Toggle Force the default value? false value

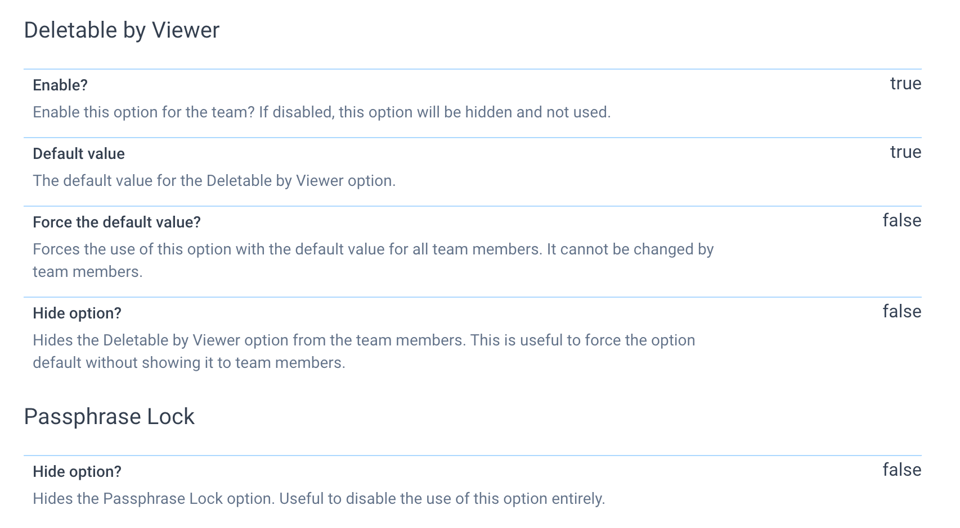(x=901, y=221)
